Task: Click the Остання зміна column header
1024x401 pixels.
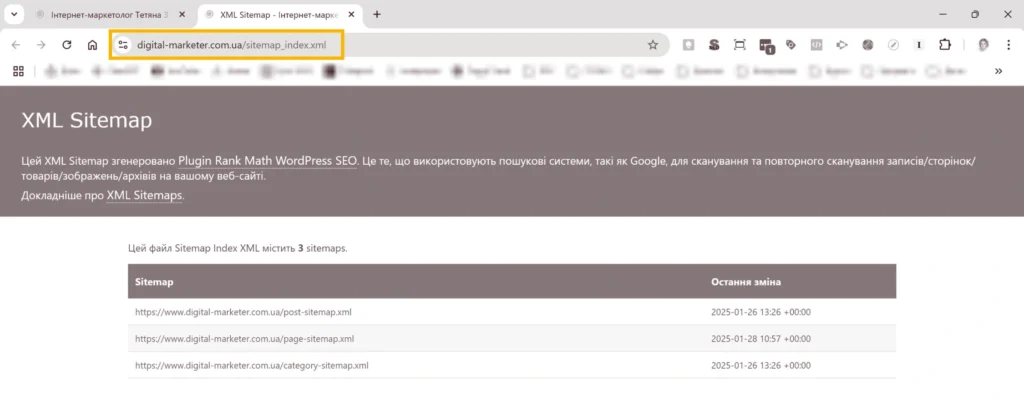Action: [x=746, y=282]
